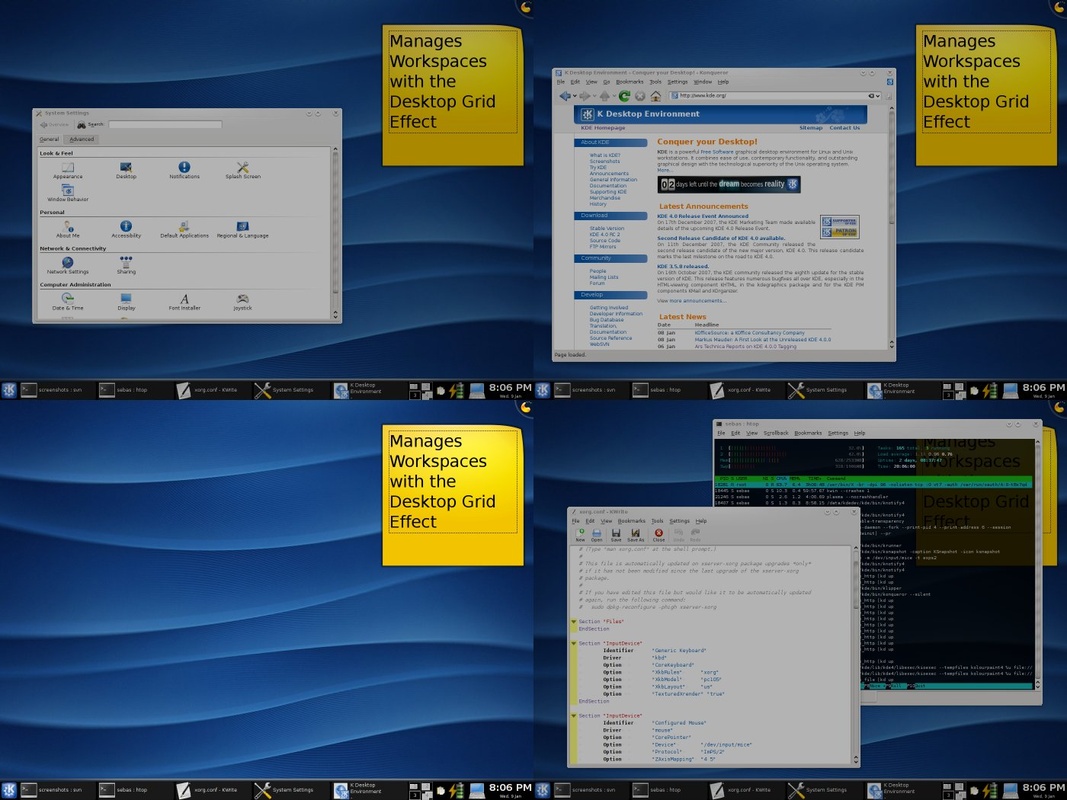Open Accessibility settings icon
1067x800 pixels.
(x=126, y=229)
